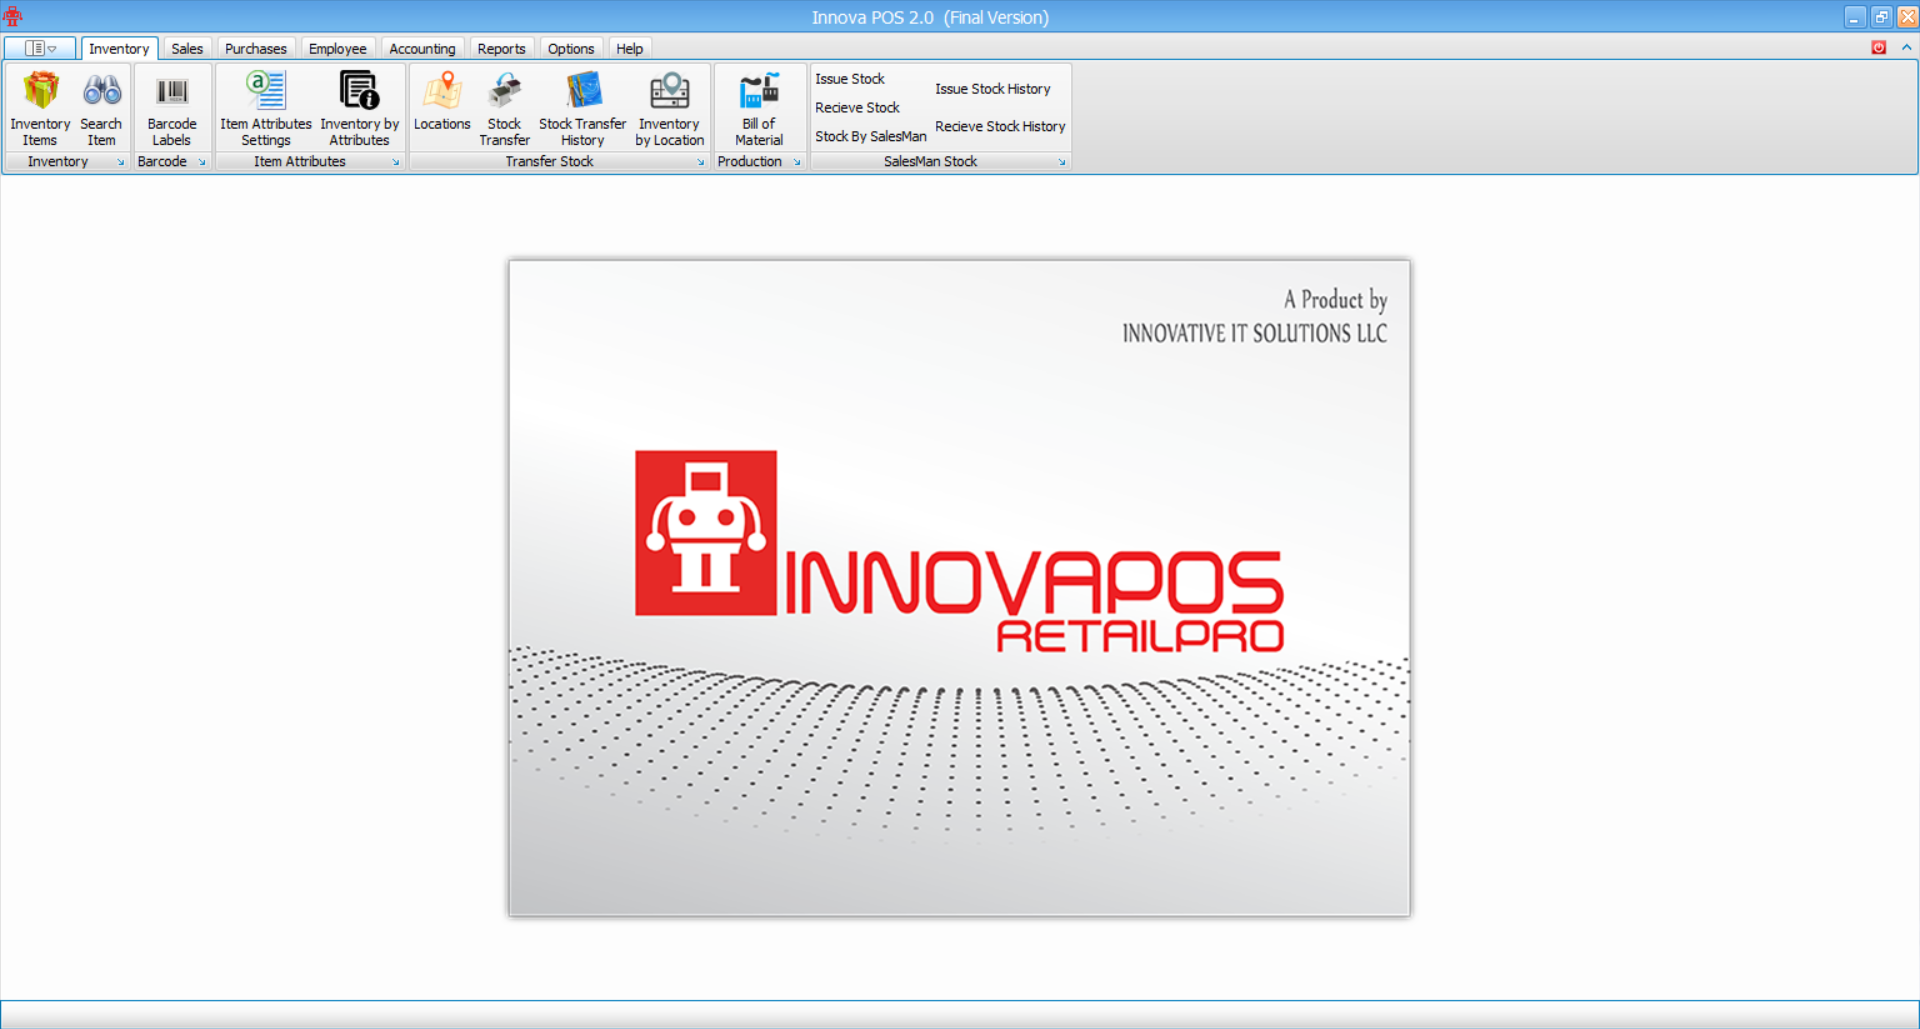The image size is (1920, 1029).
Task: Click Recieve Stock History
Action: click(x=1000, y=126)
